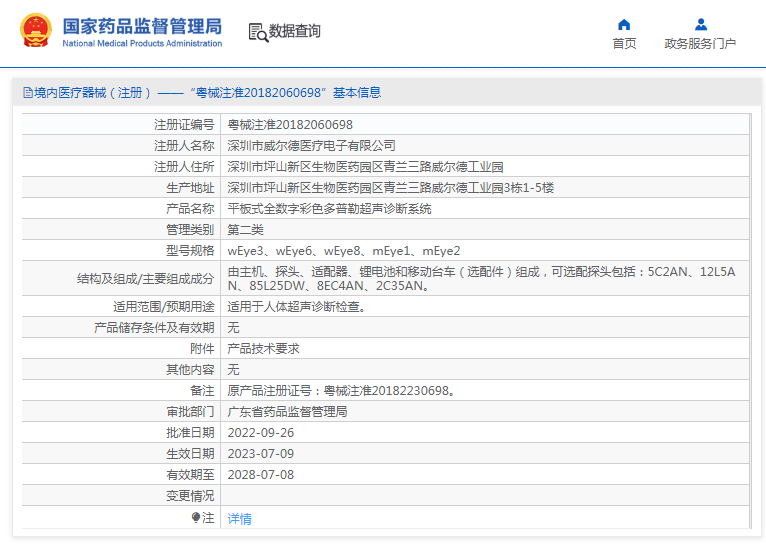
Task: Click the approval date 2022-09-26
Action: pos(261,433)
